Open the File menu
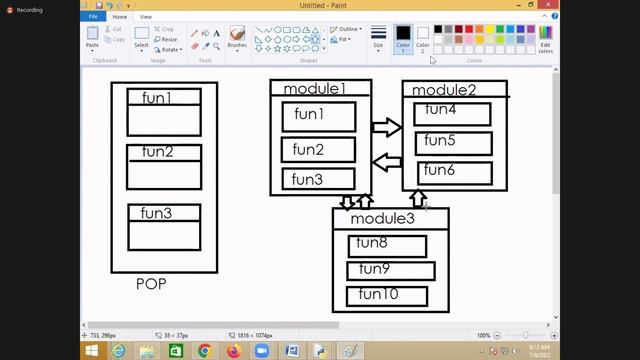Image resolution: width=640 pixels, height=360 pixels. coord(93,17)
